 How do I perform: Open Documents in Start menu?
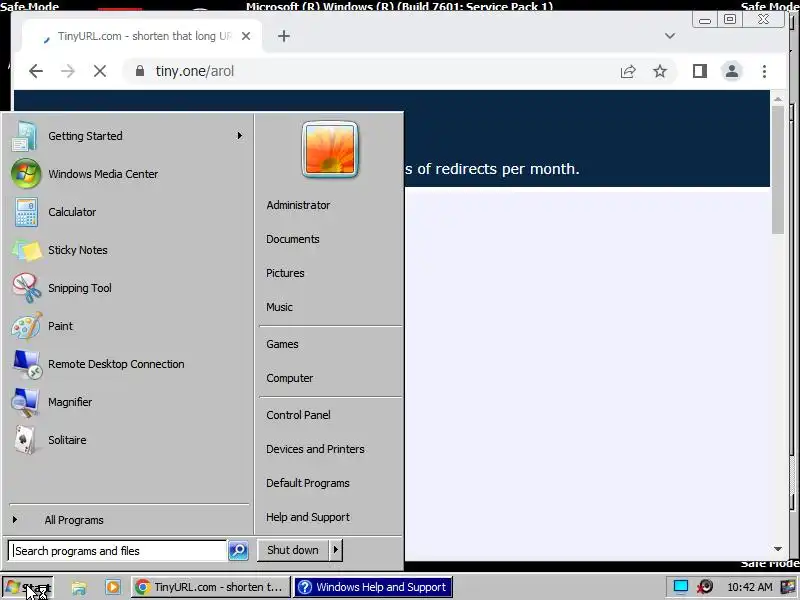click(x=293, y=239)
